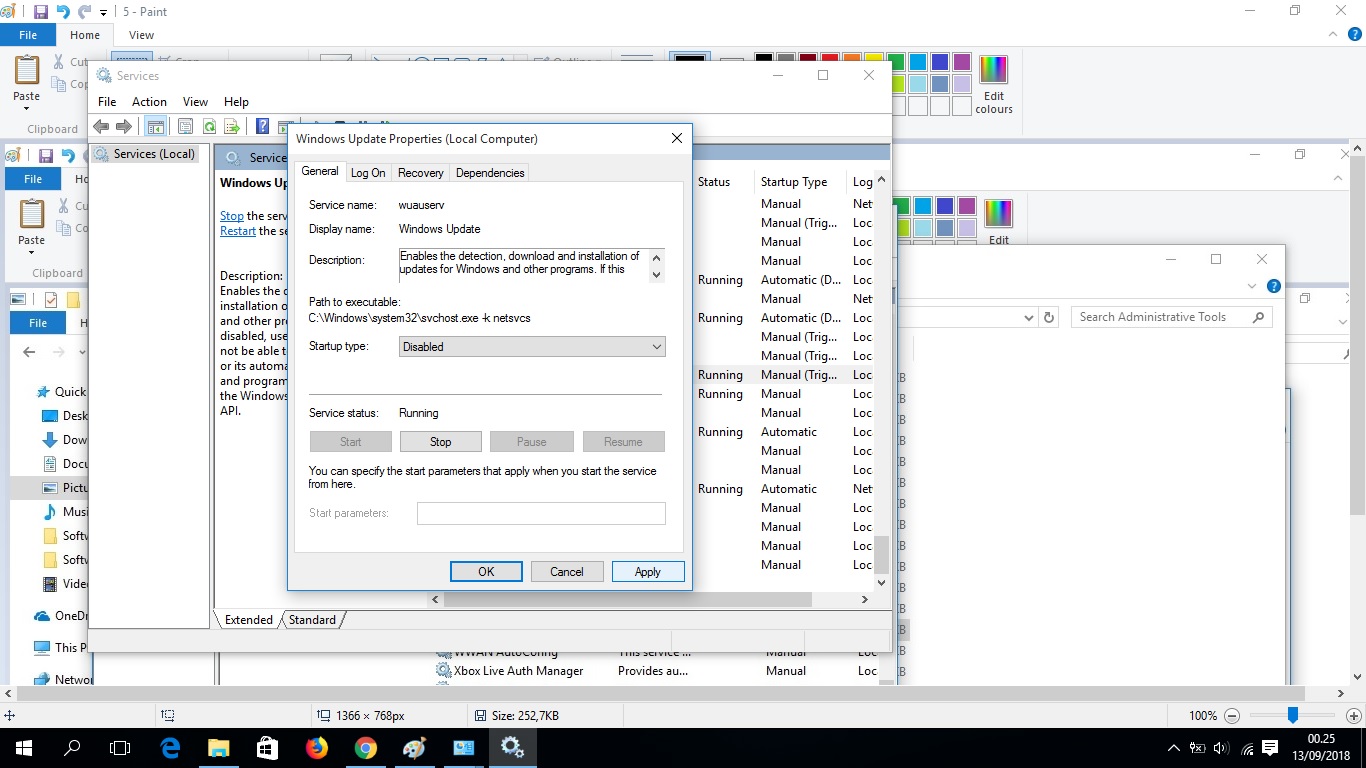Open Paint's File tab
Image resolution: width=1366 pixels, height=768 pixels.
[28, 35]
